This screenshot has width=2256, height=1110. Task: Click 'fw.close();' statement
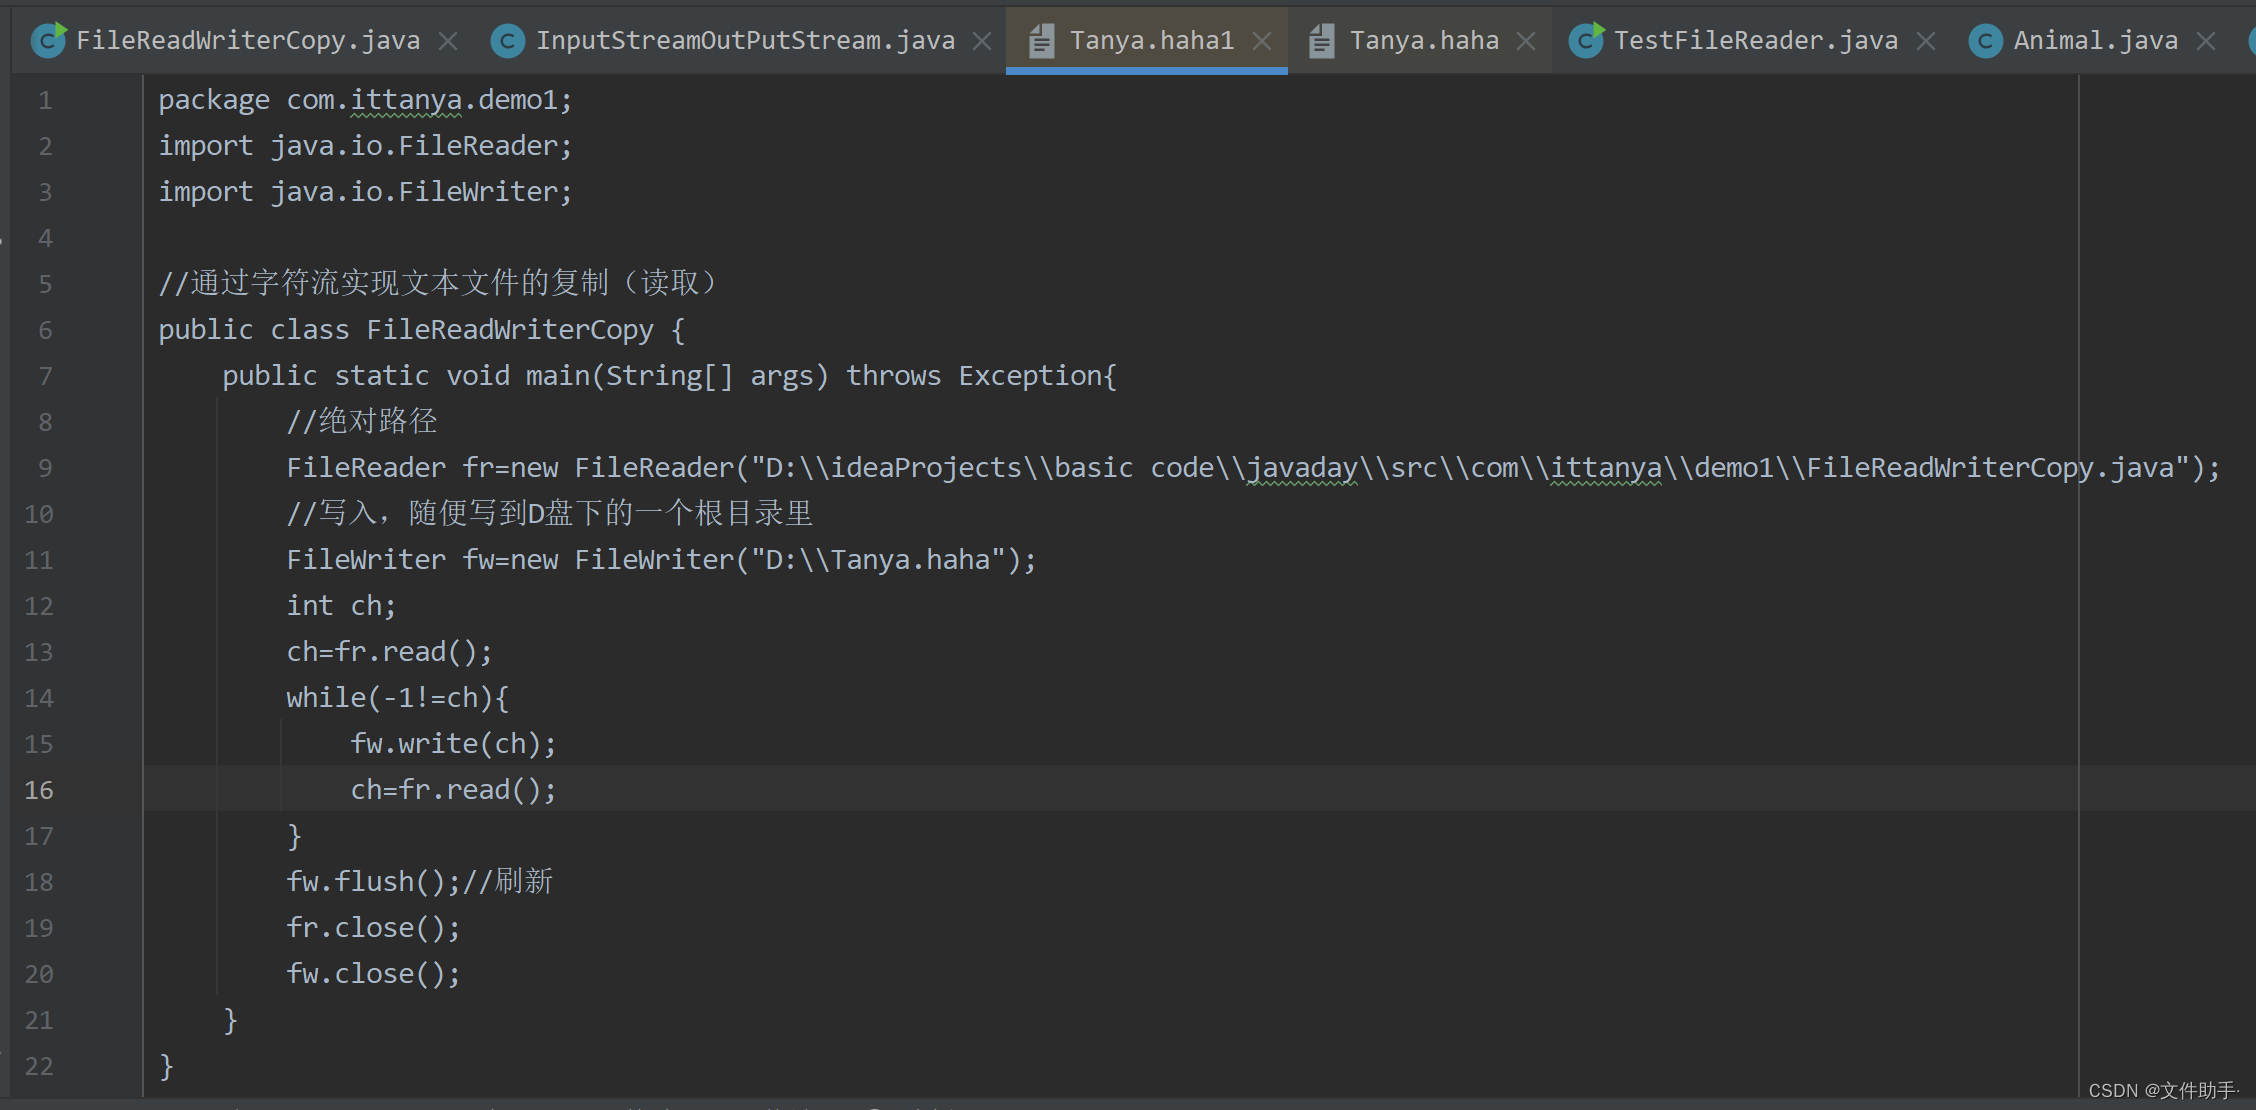pyautogui.click(x=373, y=974)
